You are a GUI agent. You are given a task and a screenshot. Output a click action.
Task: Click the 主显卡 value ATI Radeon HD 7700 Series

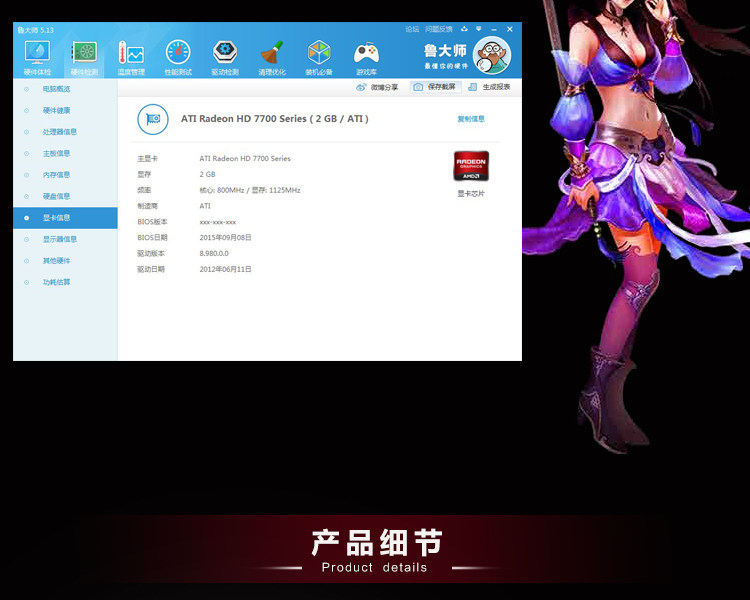tap(245, 158)
